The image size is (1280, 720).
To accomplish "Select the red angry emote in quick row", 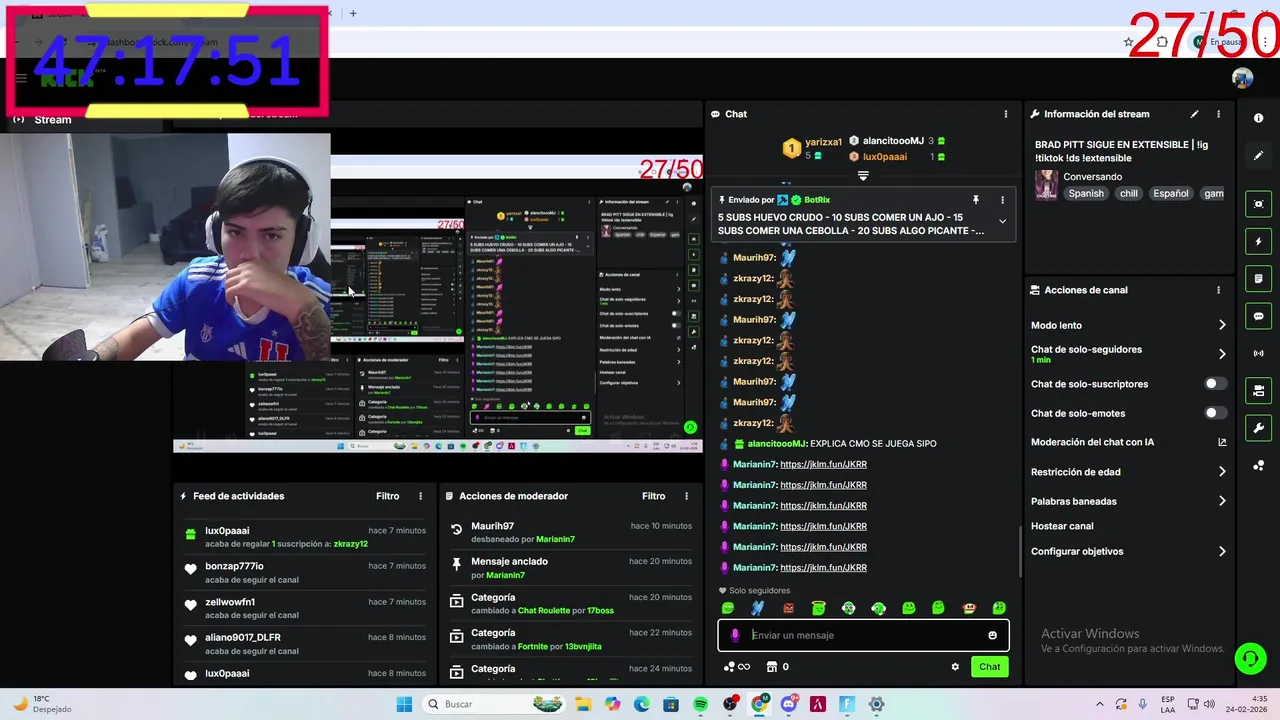I will [x=788, y=608].
